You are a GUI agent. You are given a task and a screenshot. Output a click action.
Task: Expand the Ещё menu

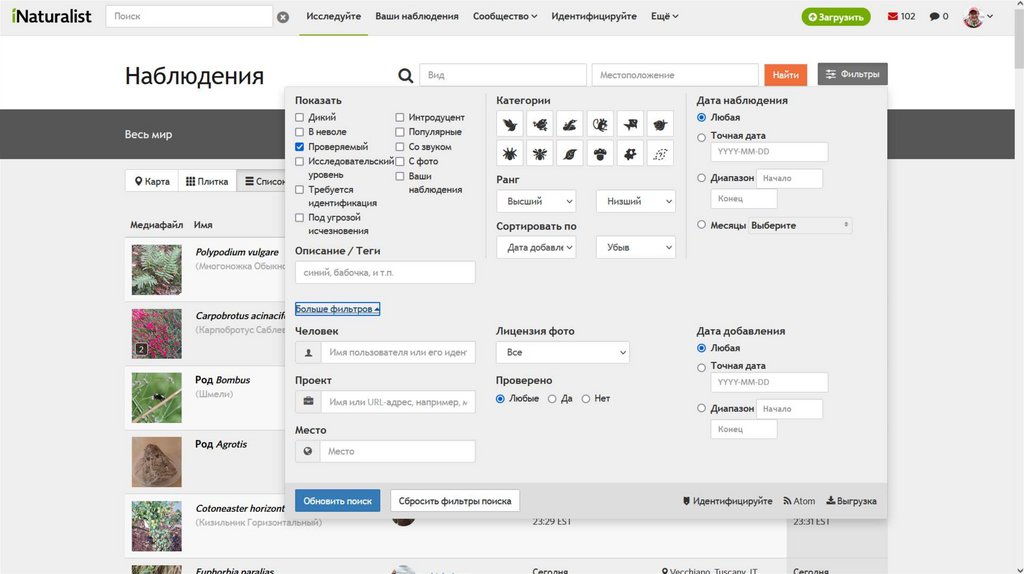pyautogui.click(x=664, y=16)
